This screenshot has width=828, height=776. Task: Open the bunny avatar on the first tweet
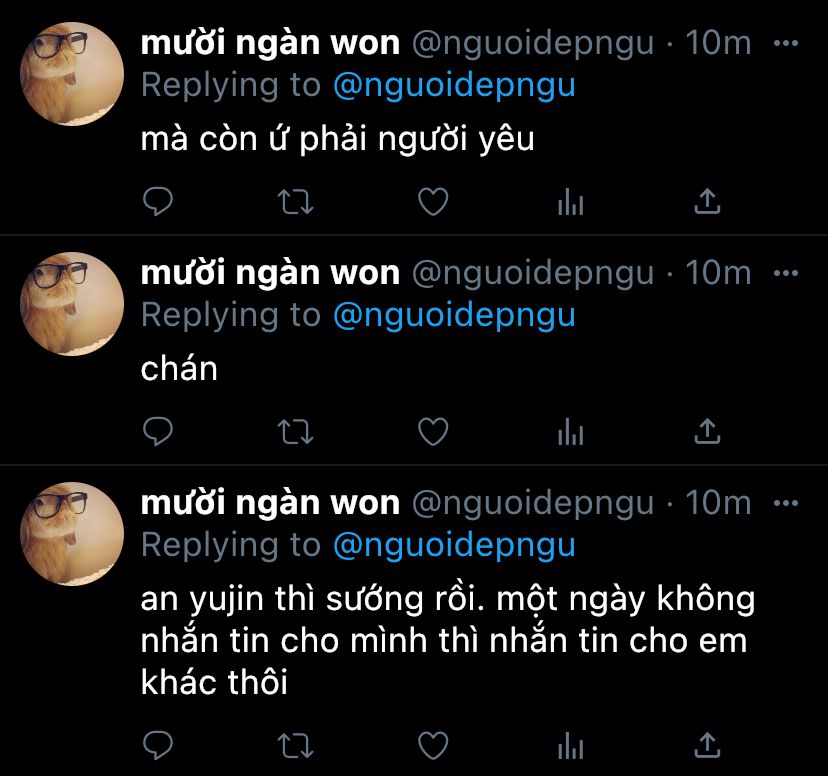(72, 74)
